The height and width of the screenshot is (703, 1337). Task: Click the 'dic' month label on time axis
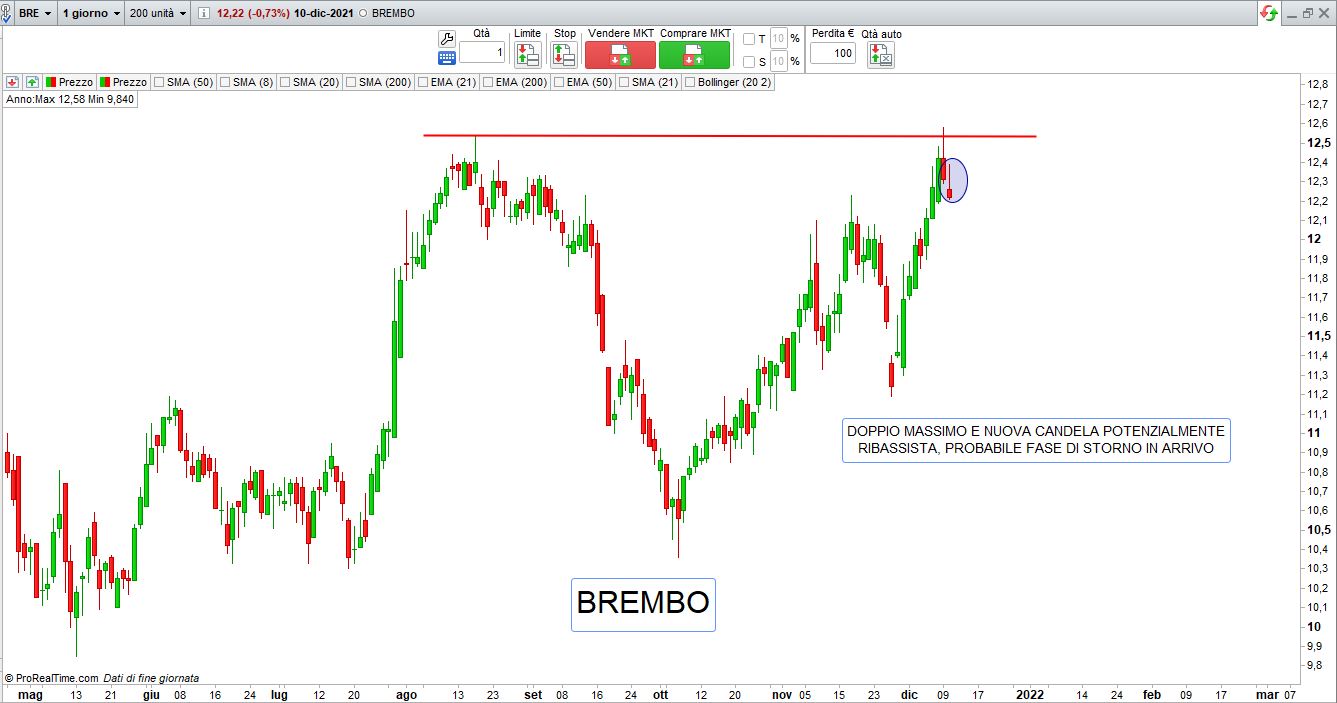point(909,694)
